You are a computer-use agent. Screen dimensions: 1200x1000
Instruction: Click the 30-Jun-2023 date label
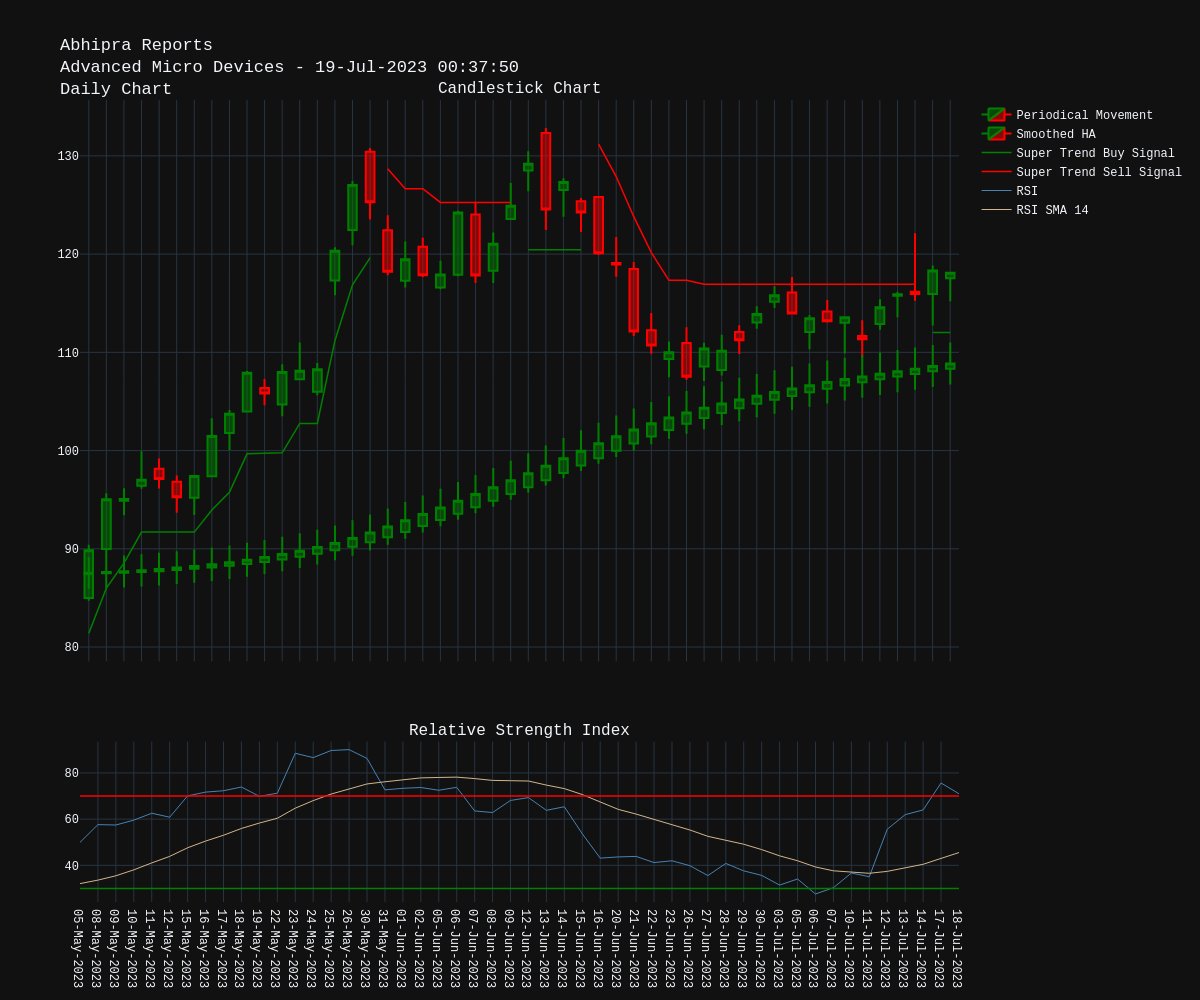[760, 948]
